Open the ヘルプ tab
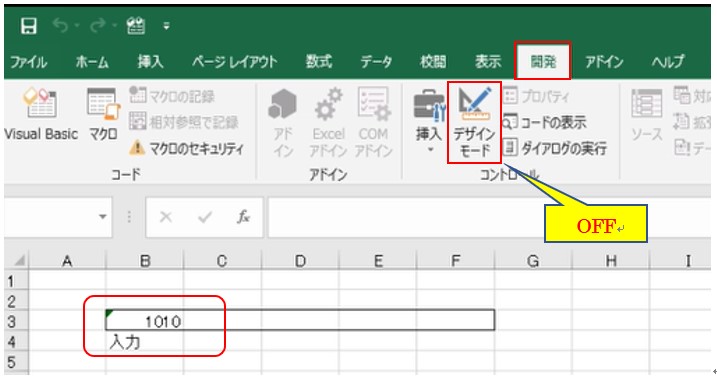 (x=668, y=62)
